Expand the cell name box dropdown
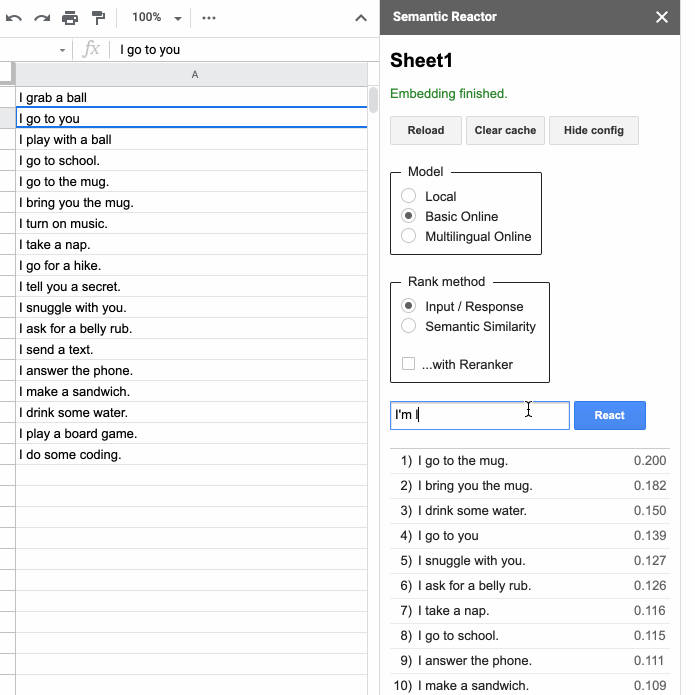The height and width of the screenshot is (695, 695). click(62, 50)
